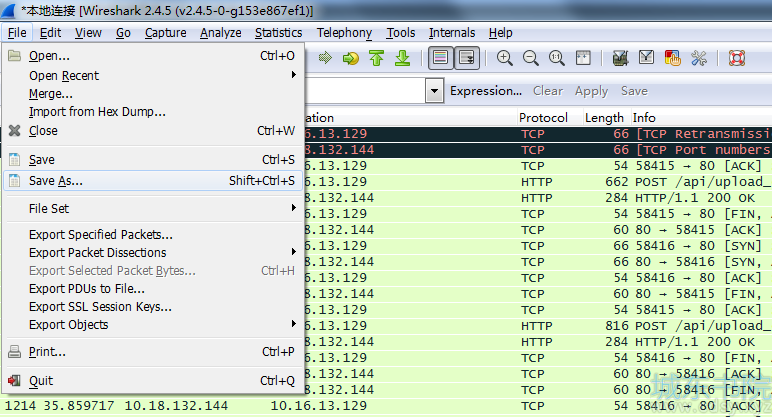Image resolution: width=772 pixels, height=417 pixels.
Task: Click the Apply filter button
Action: [591, 91]
